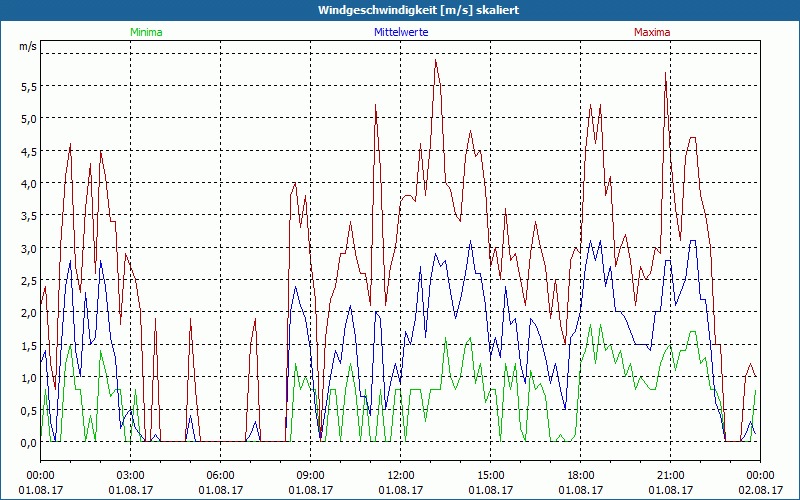Click the red Maxima peak just before 21:00
Screen dimensions: 800x500
click(665, 73)
